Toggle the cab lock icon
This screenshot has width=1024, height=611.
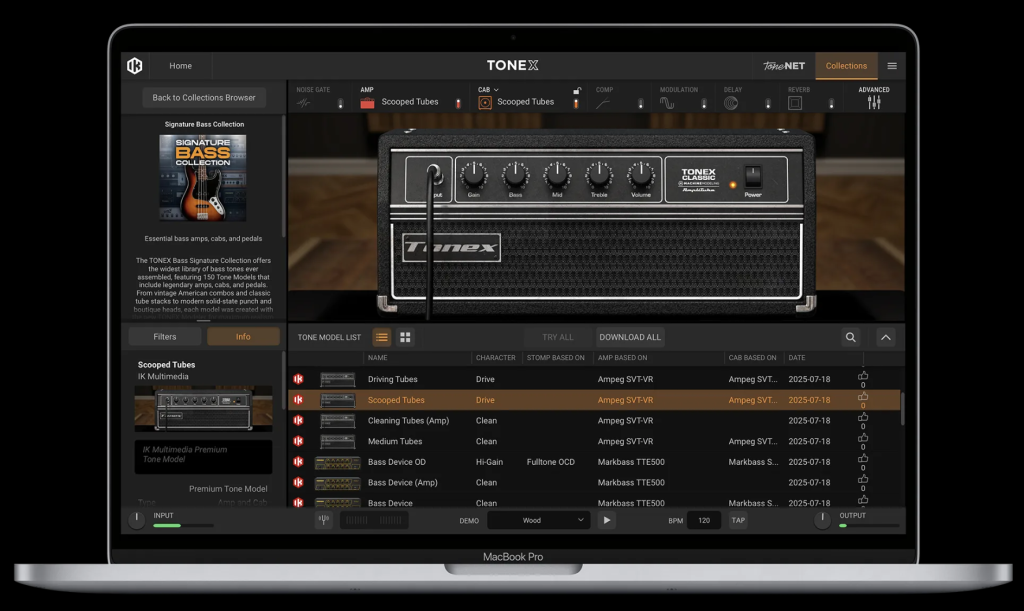pos(577,91)
